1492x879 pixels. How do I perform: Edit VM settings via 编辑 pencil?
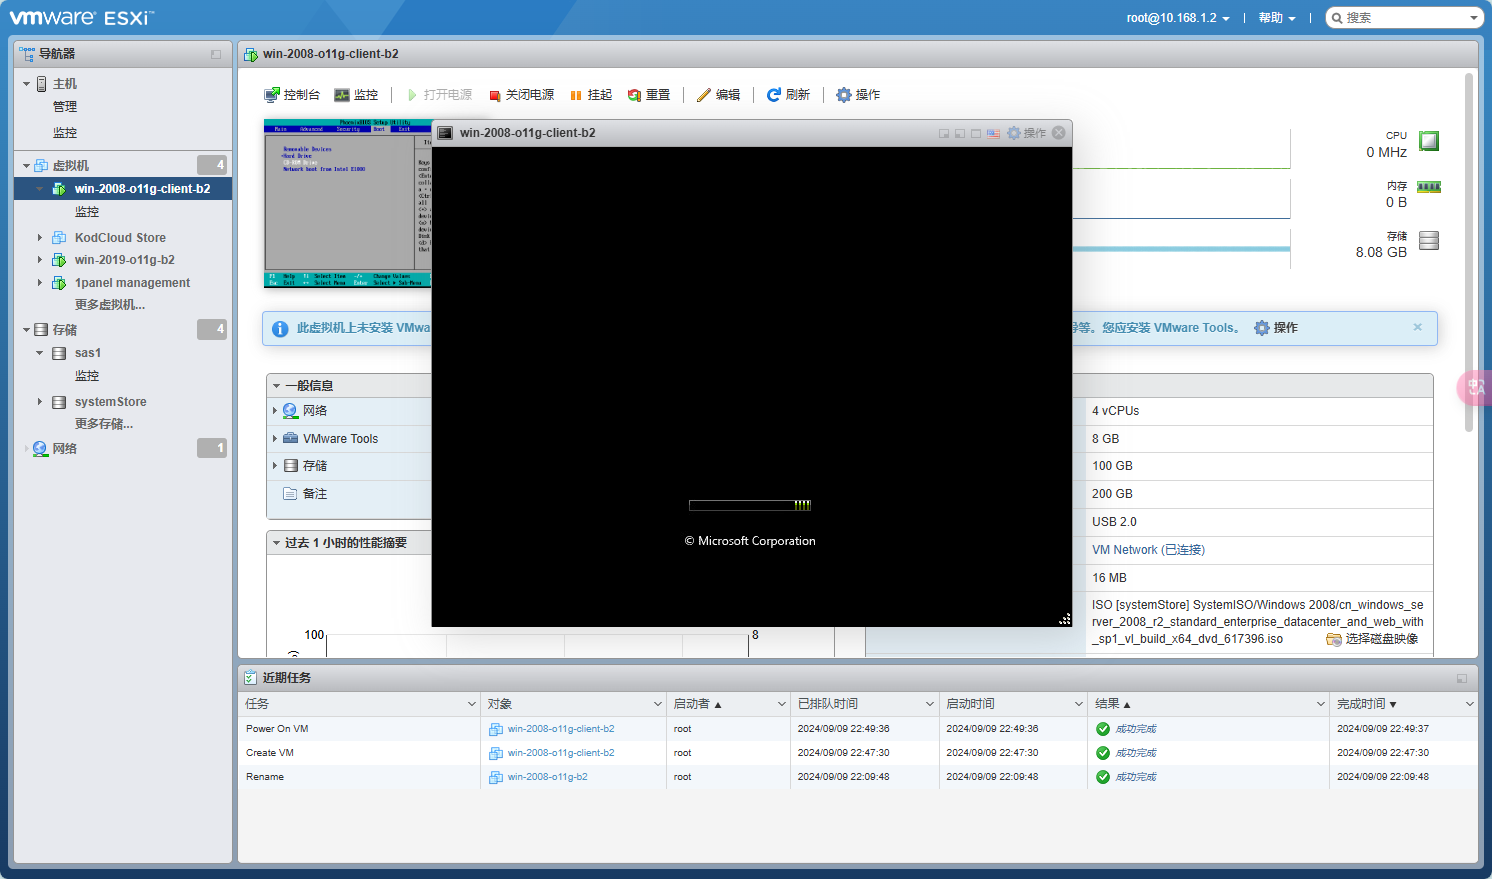coord(719,95)
